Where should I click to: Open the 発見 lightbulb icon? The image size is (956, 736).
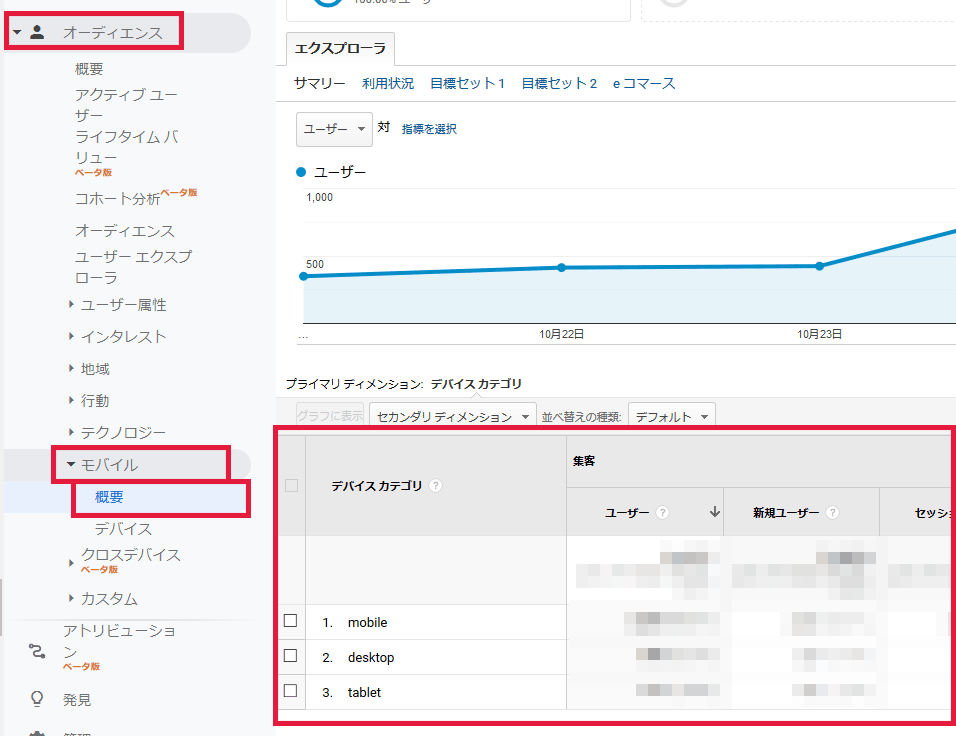pos(37,699)
